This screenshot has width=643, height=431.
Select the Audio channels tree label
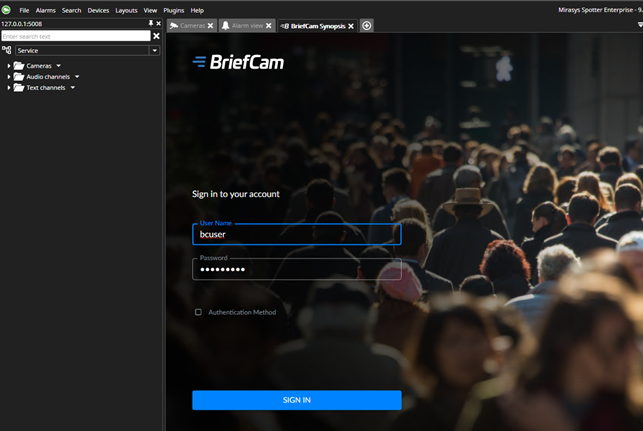pos(48,77)
